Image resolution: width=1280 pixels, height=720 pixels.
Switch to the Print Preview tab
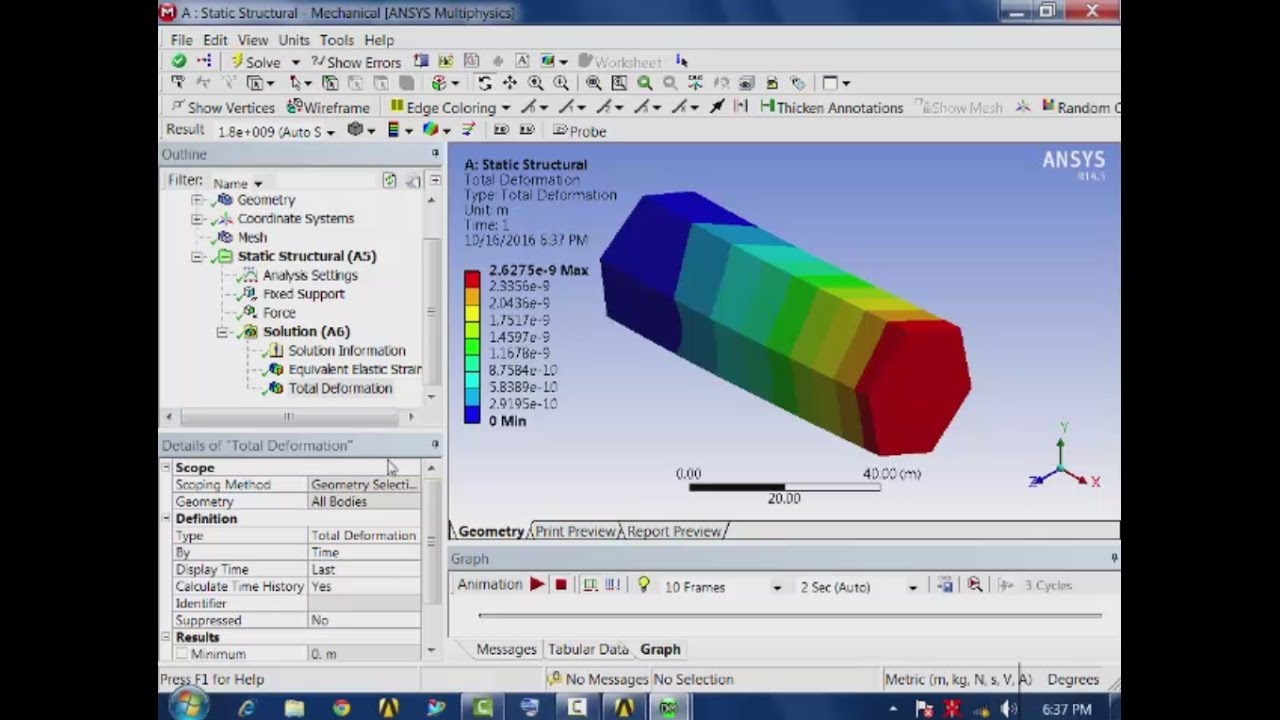click(575, 532)
